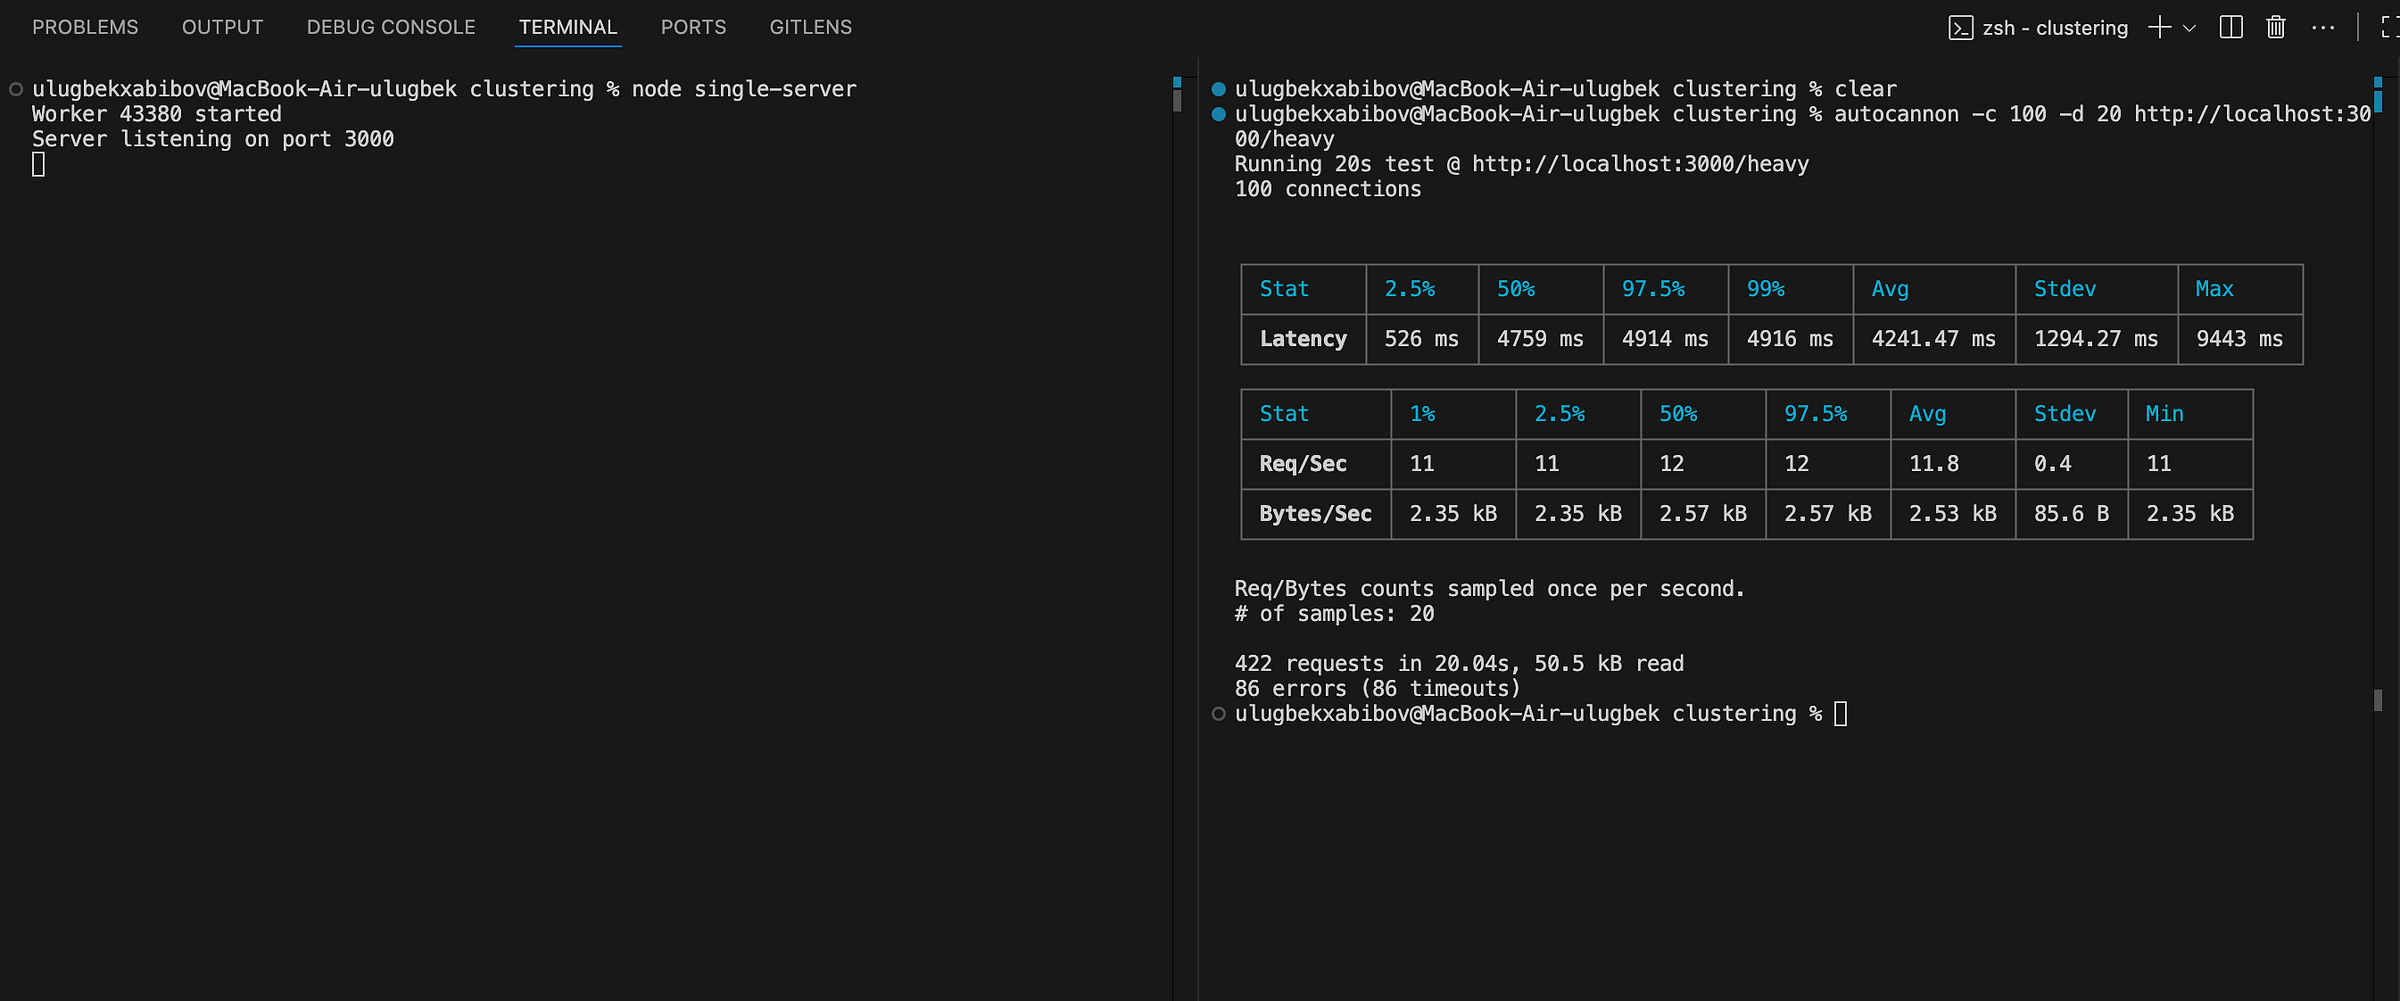2400x1001 pixels.
Task: Click the max latency value '9443 ms'
Action: [2240, 339]
